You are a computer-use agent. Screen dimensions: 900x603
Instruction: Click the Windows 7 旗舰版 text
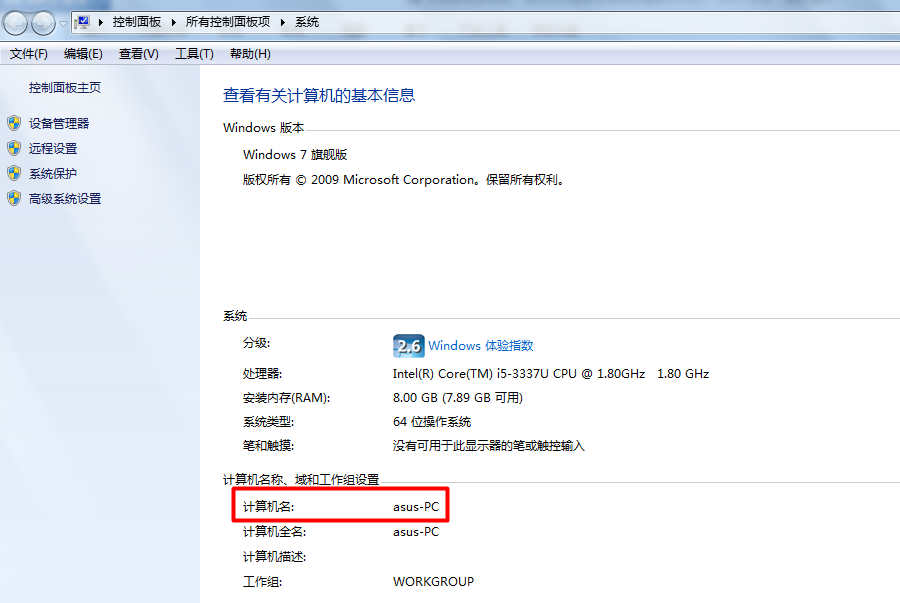click(x=295, y=155)
